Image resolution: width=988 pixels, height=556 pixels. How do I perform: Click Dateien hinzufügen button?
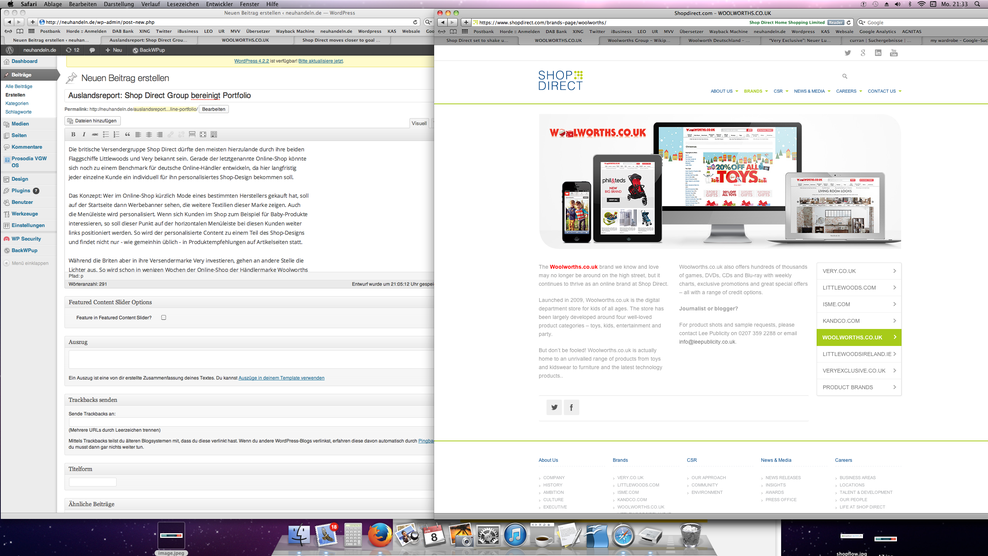[x=93, y=120]
